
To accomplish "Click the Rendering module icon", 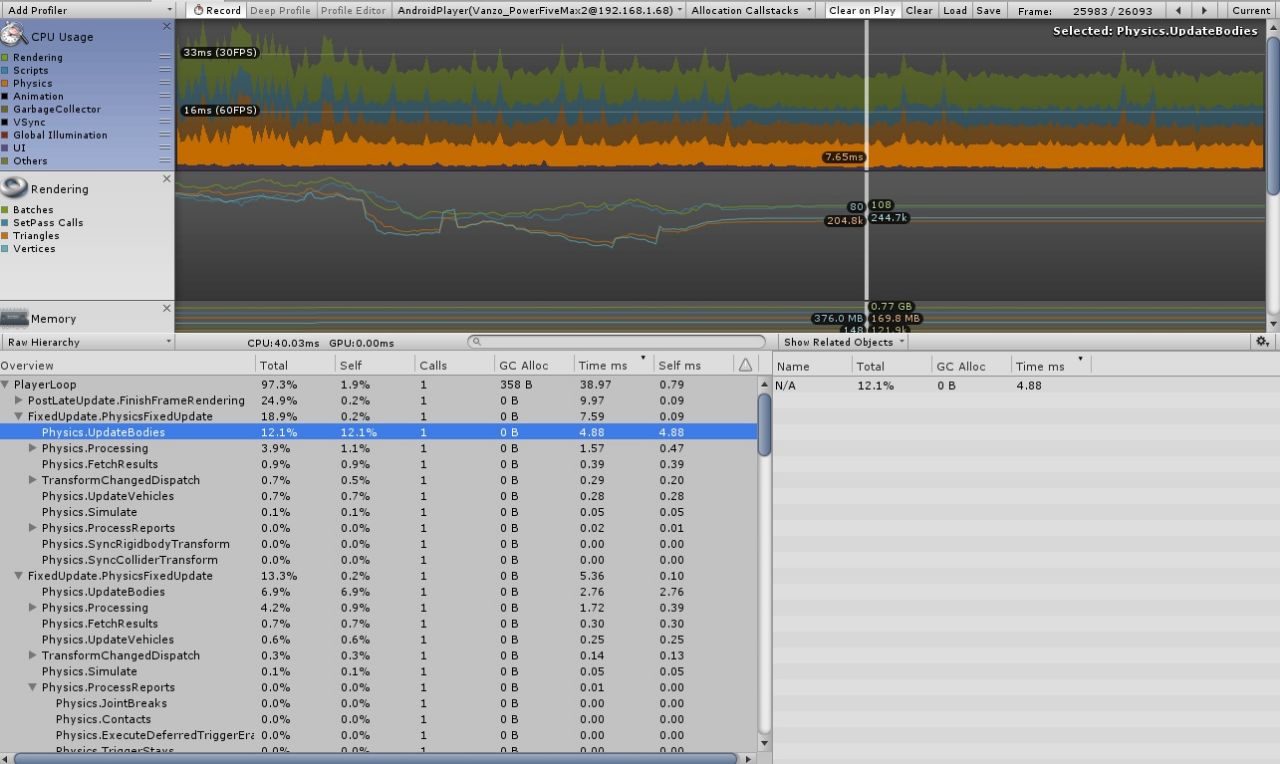I will (14, 187).
